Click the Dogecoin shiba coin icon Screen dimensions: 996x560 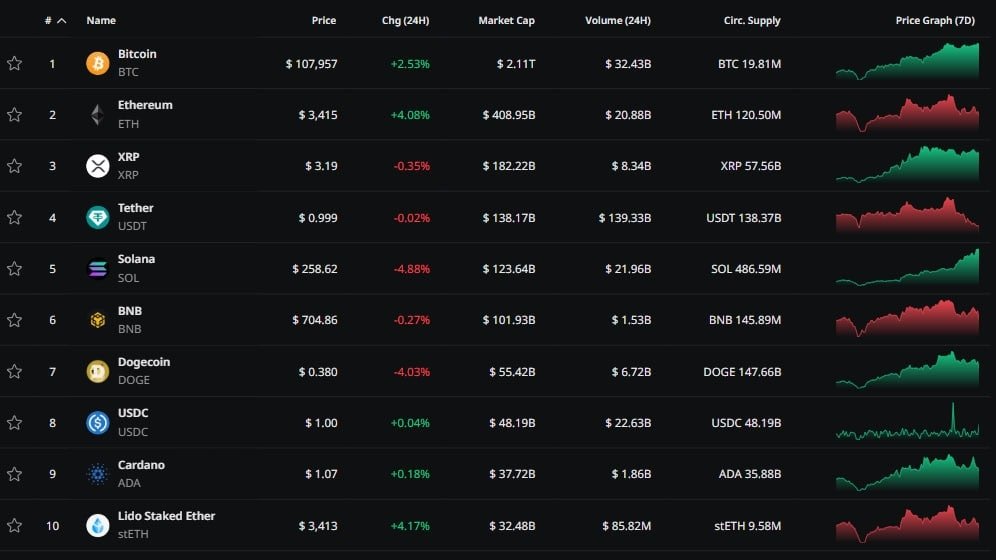(x=97, y=371)
